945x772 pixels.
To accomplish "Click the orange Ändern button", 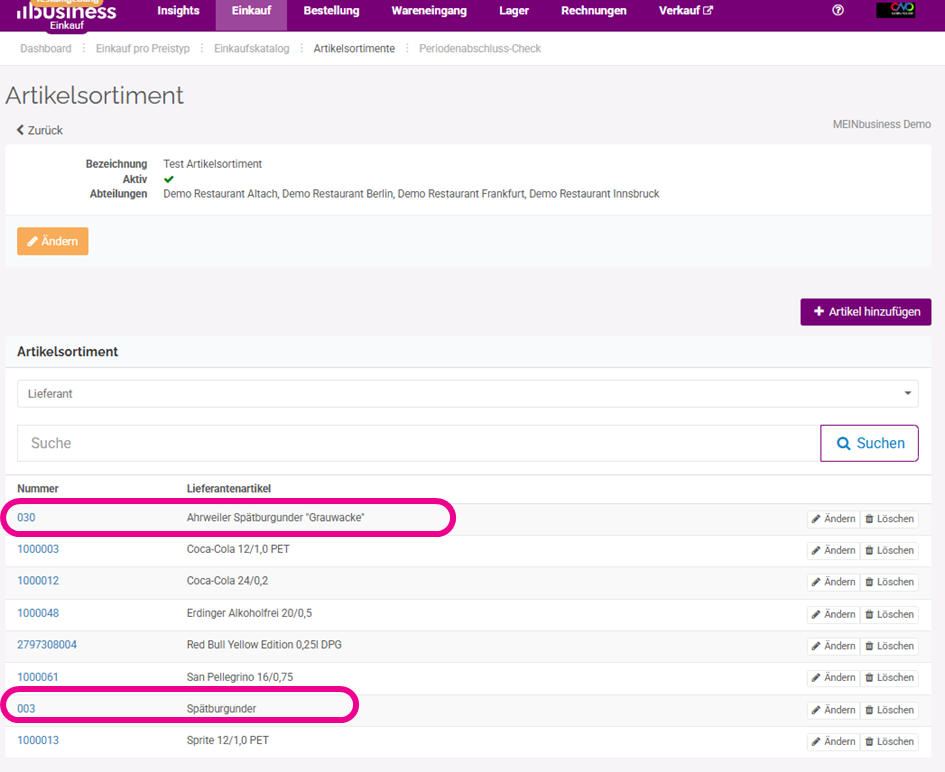I will [x=52, y=241].
